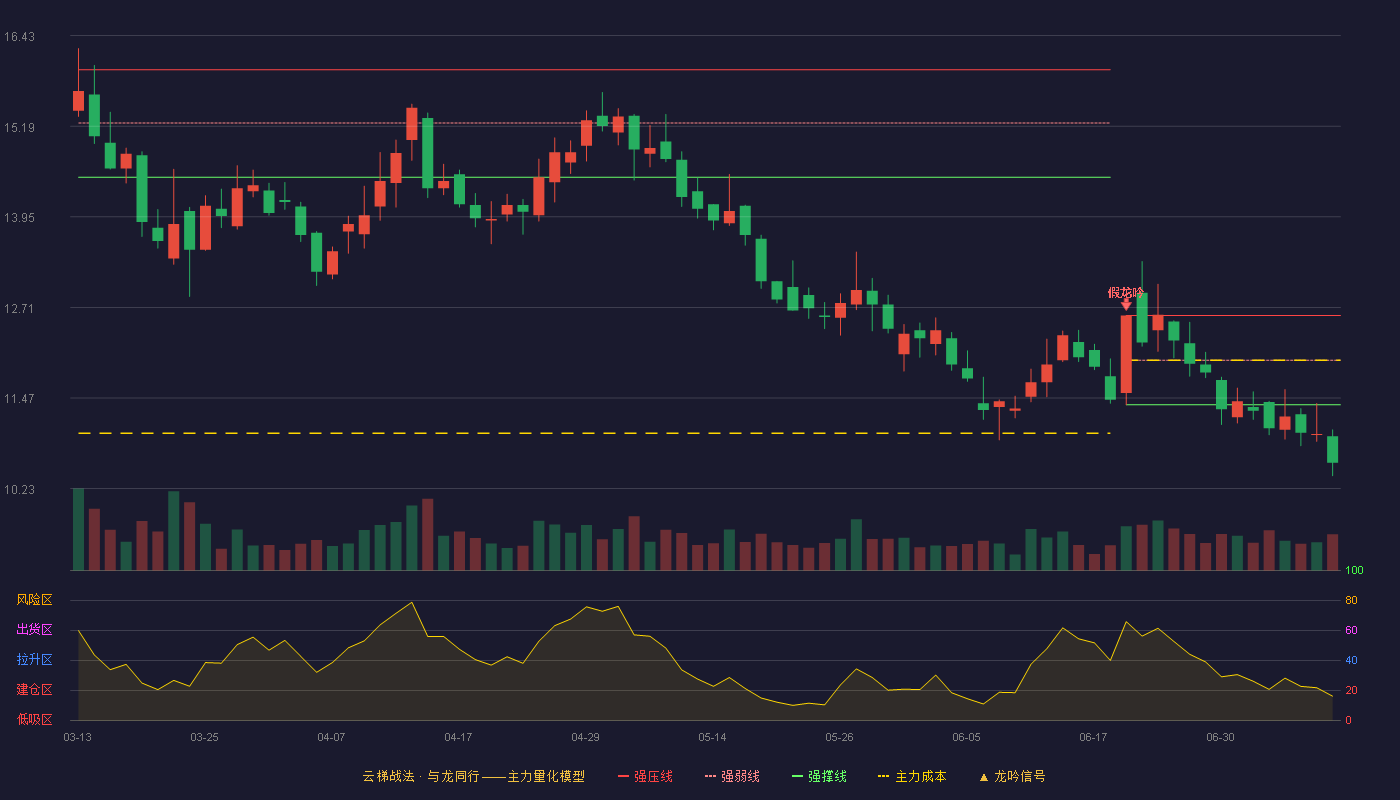Toggle the 龙吟信号 legend entry
Screen dimensions: 1400x800
1011,776
